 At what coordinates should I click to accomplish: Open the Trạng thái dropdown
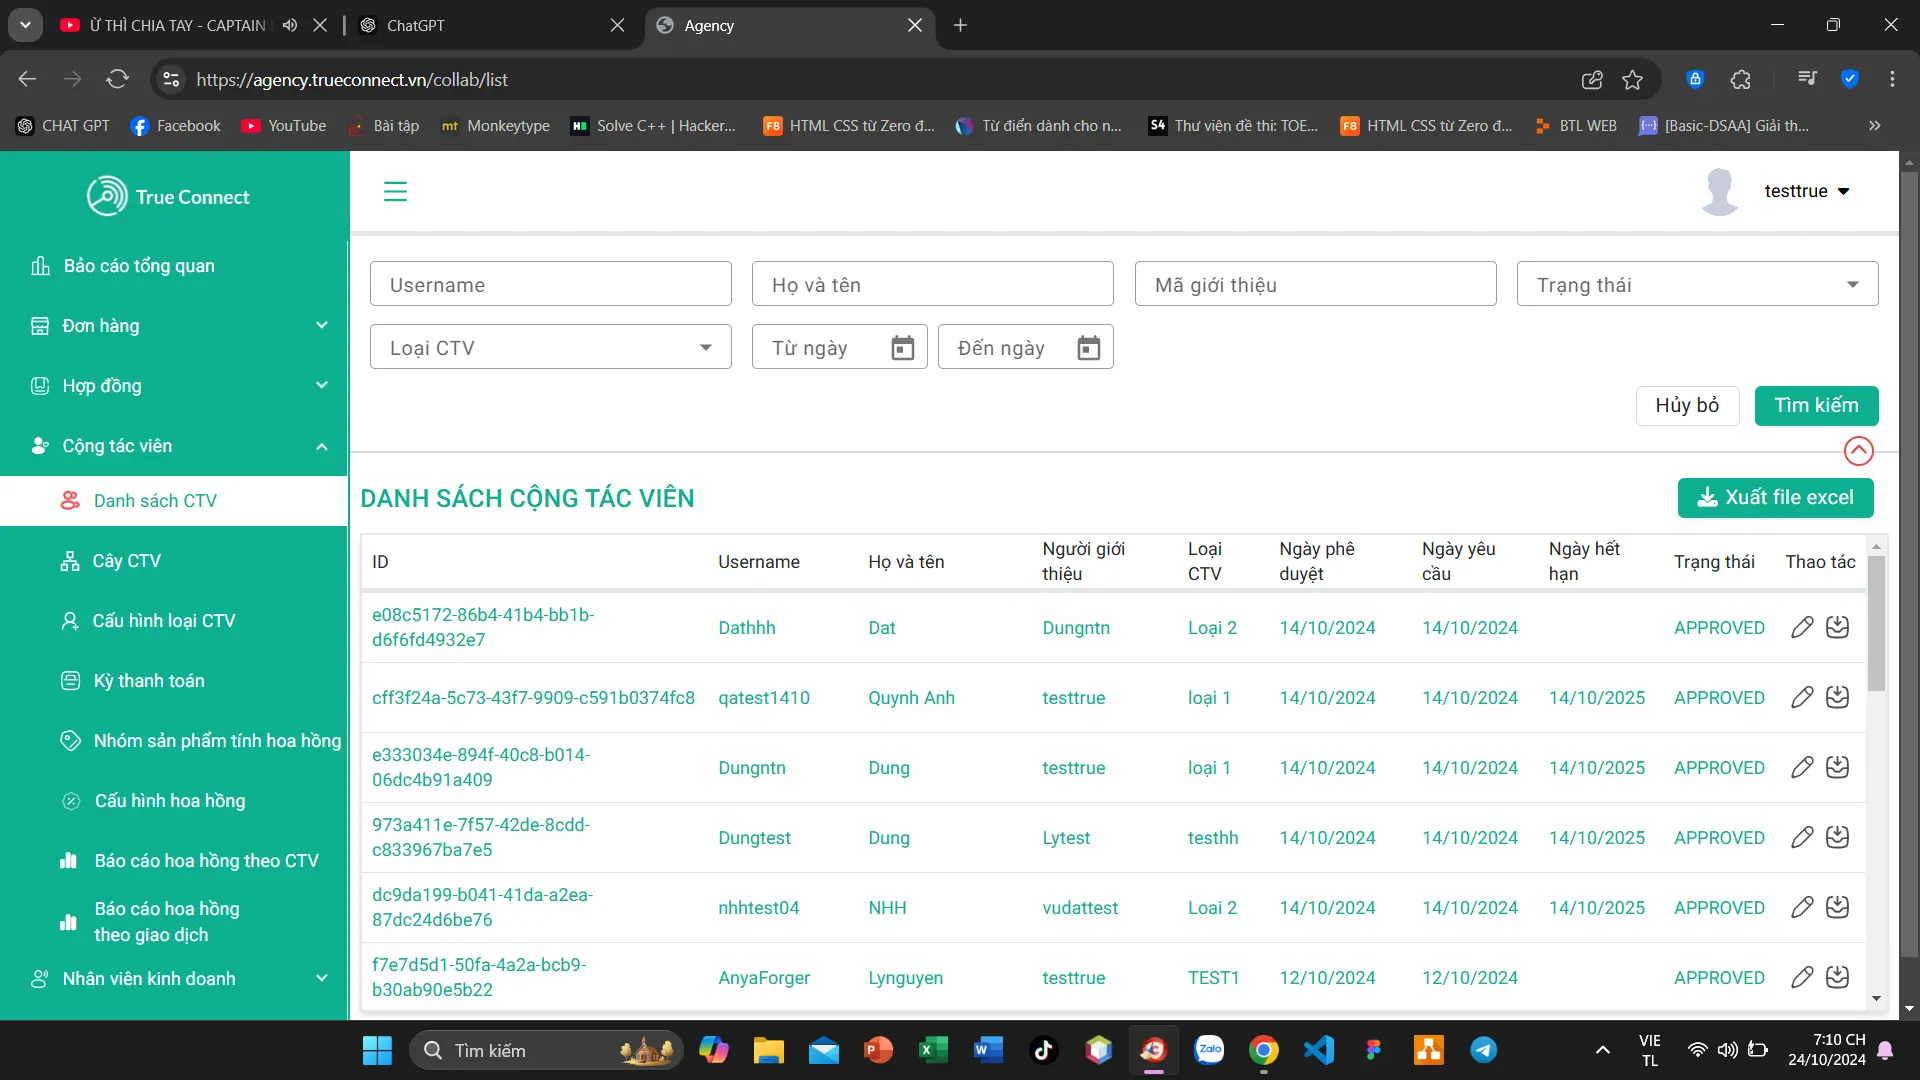(x=1697, y=285)
